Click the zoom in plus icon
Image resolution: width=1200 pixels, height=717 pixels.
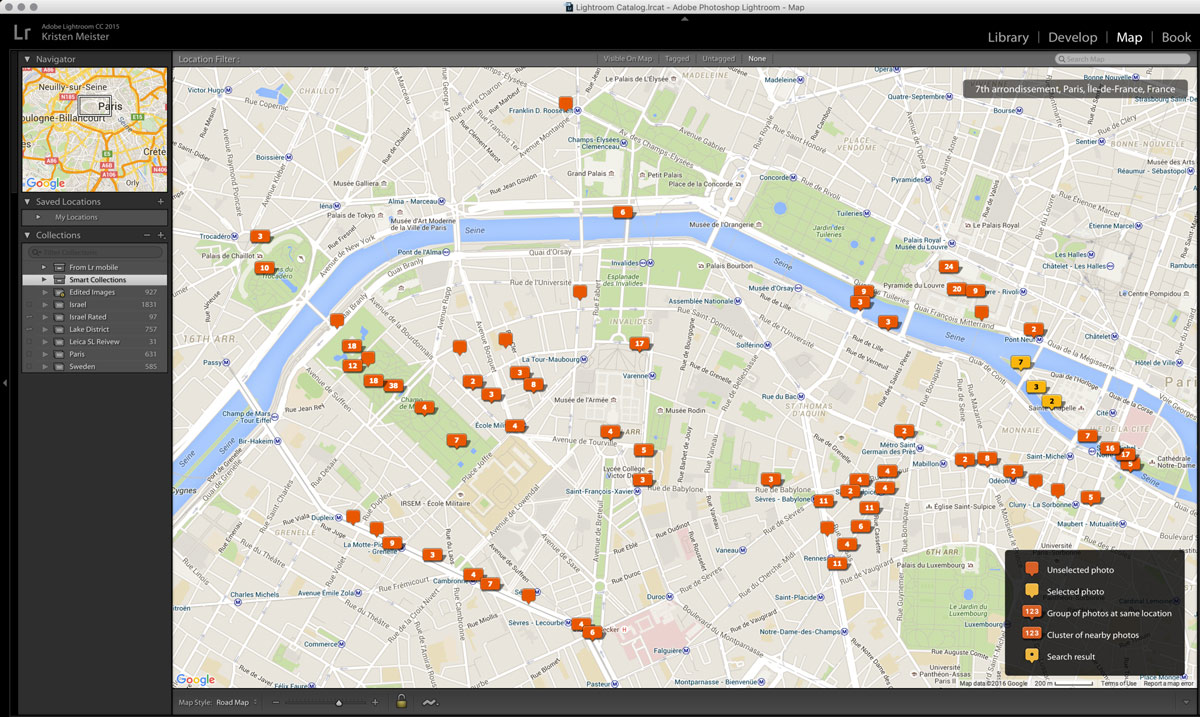point(375,702)
